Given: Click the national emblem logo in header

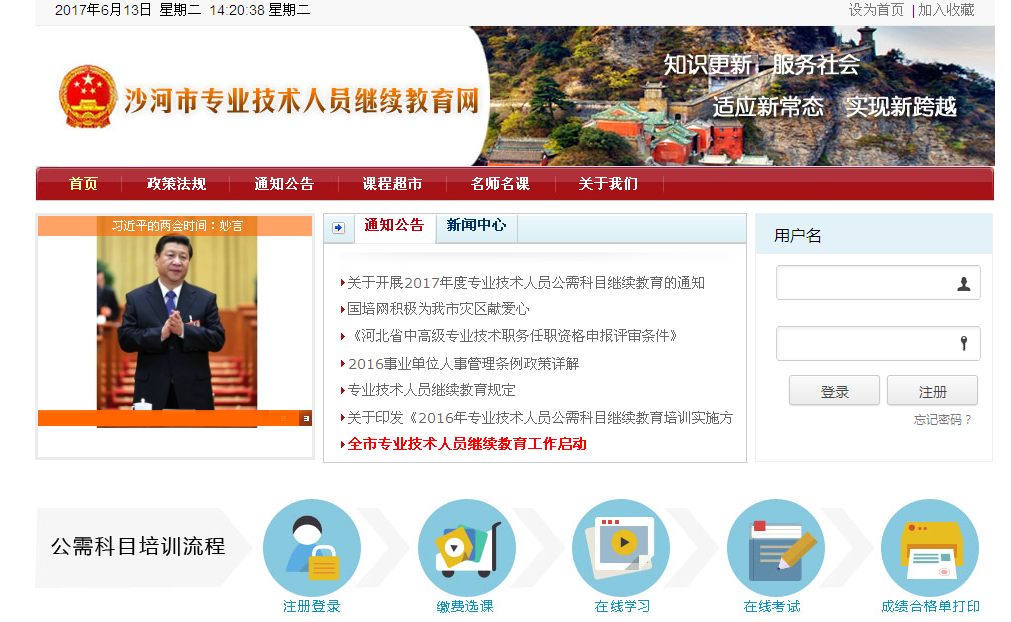Looking at the screenshot, I should (87, 96).
